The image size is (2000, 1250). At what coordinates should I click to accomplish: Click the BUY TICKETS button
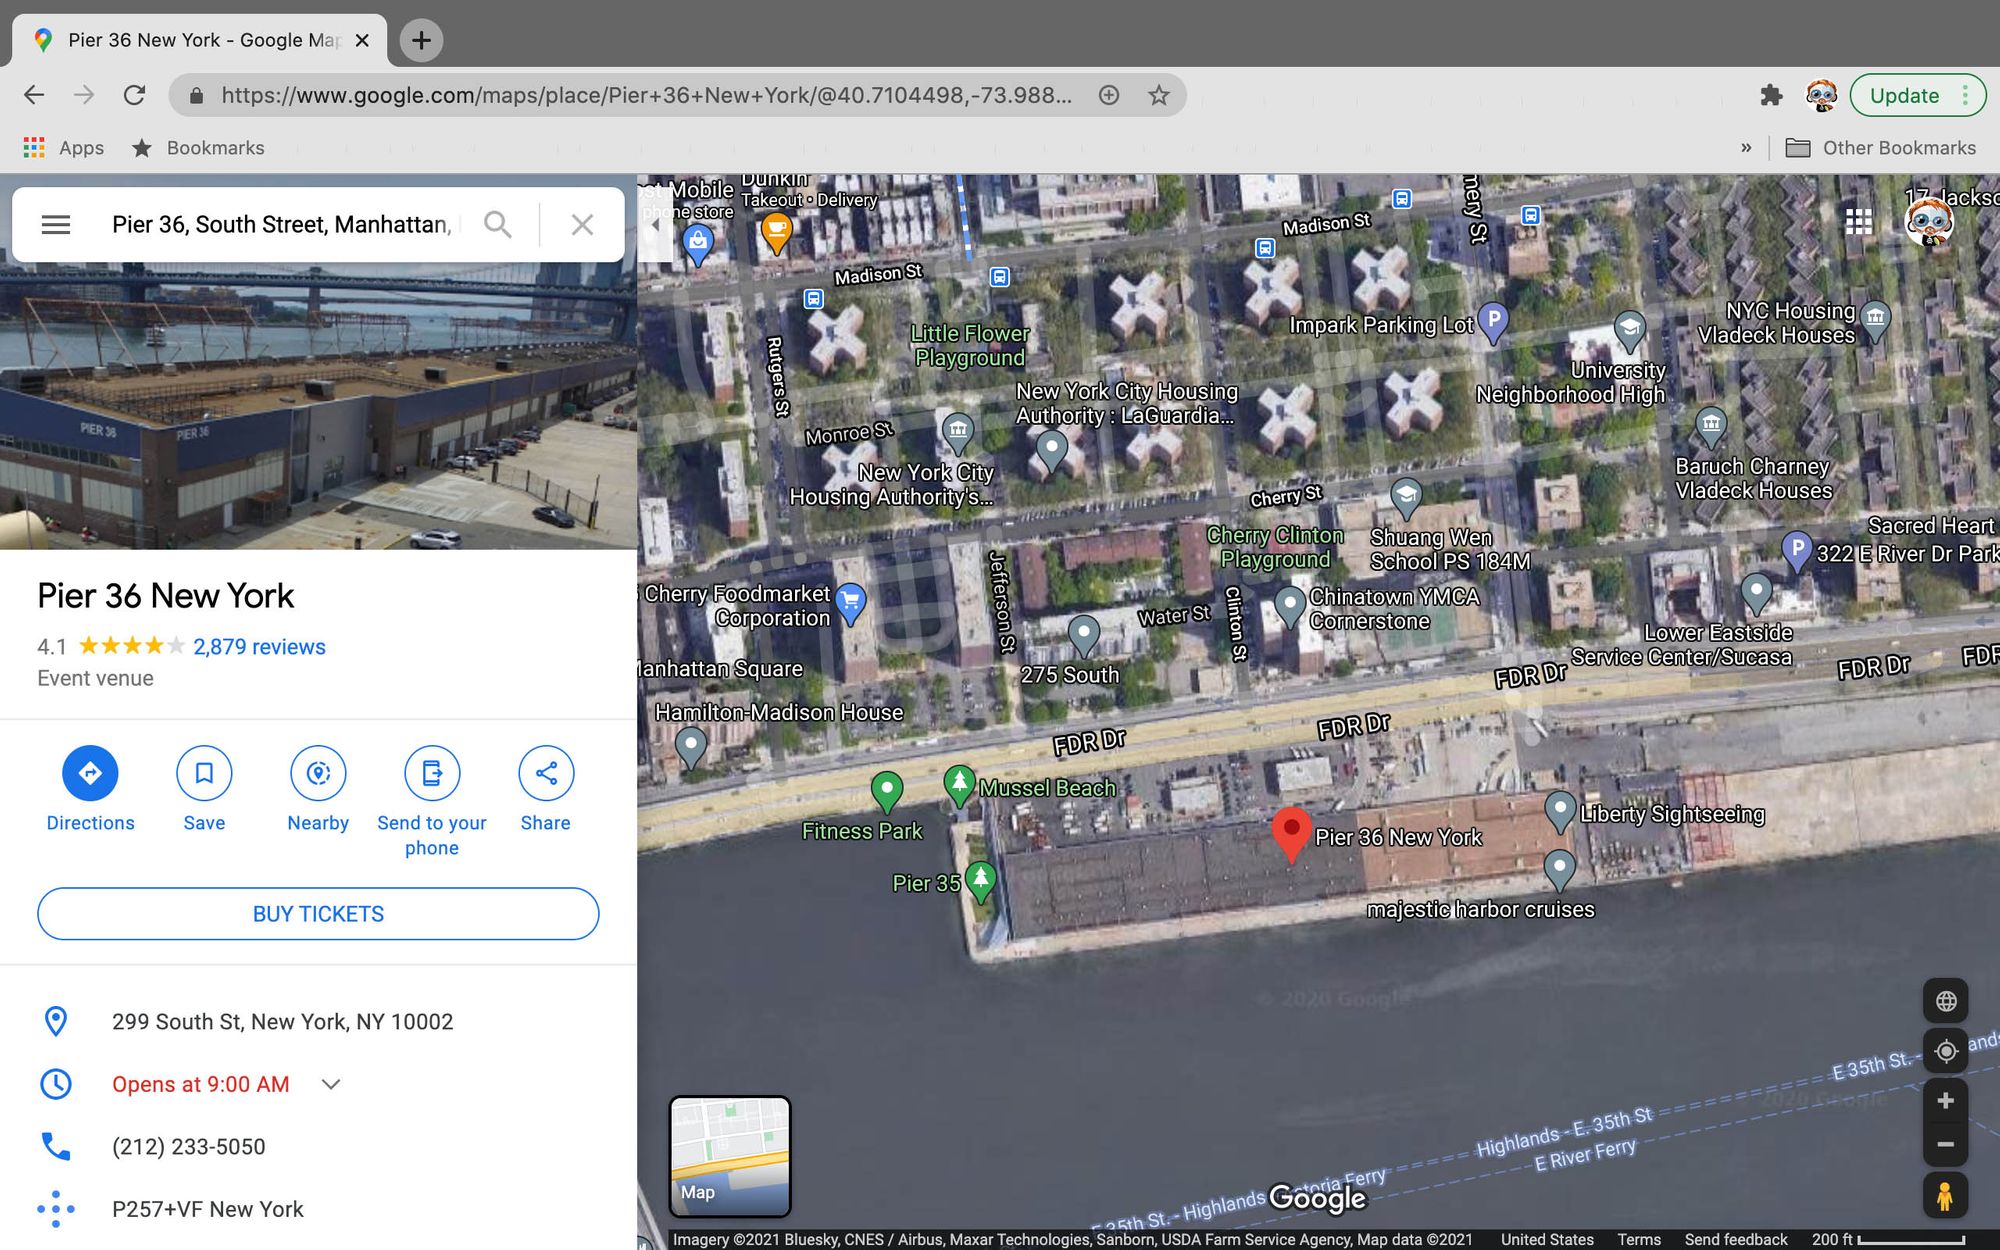point(318,914)
